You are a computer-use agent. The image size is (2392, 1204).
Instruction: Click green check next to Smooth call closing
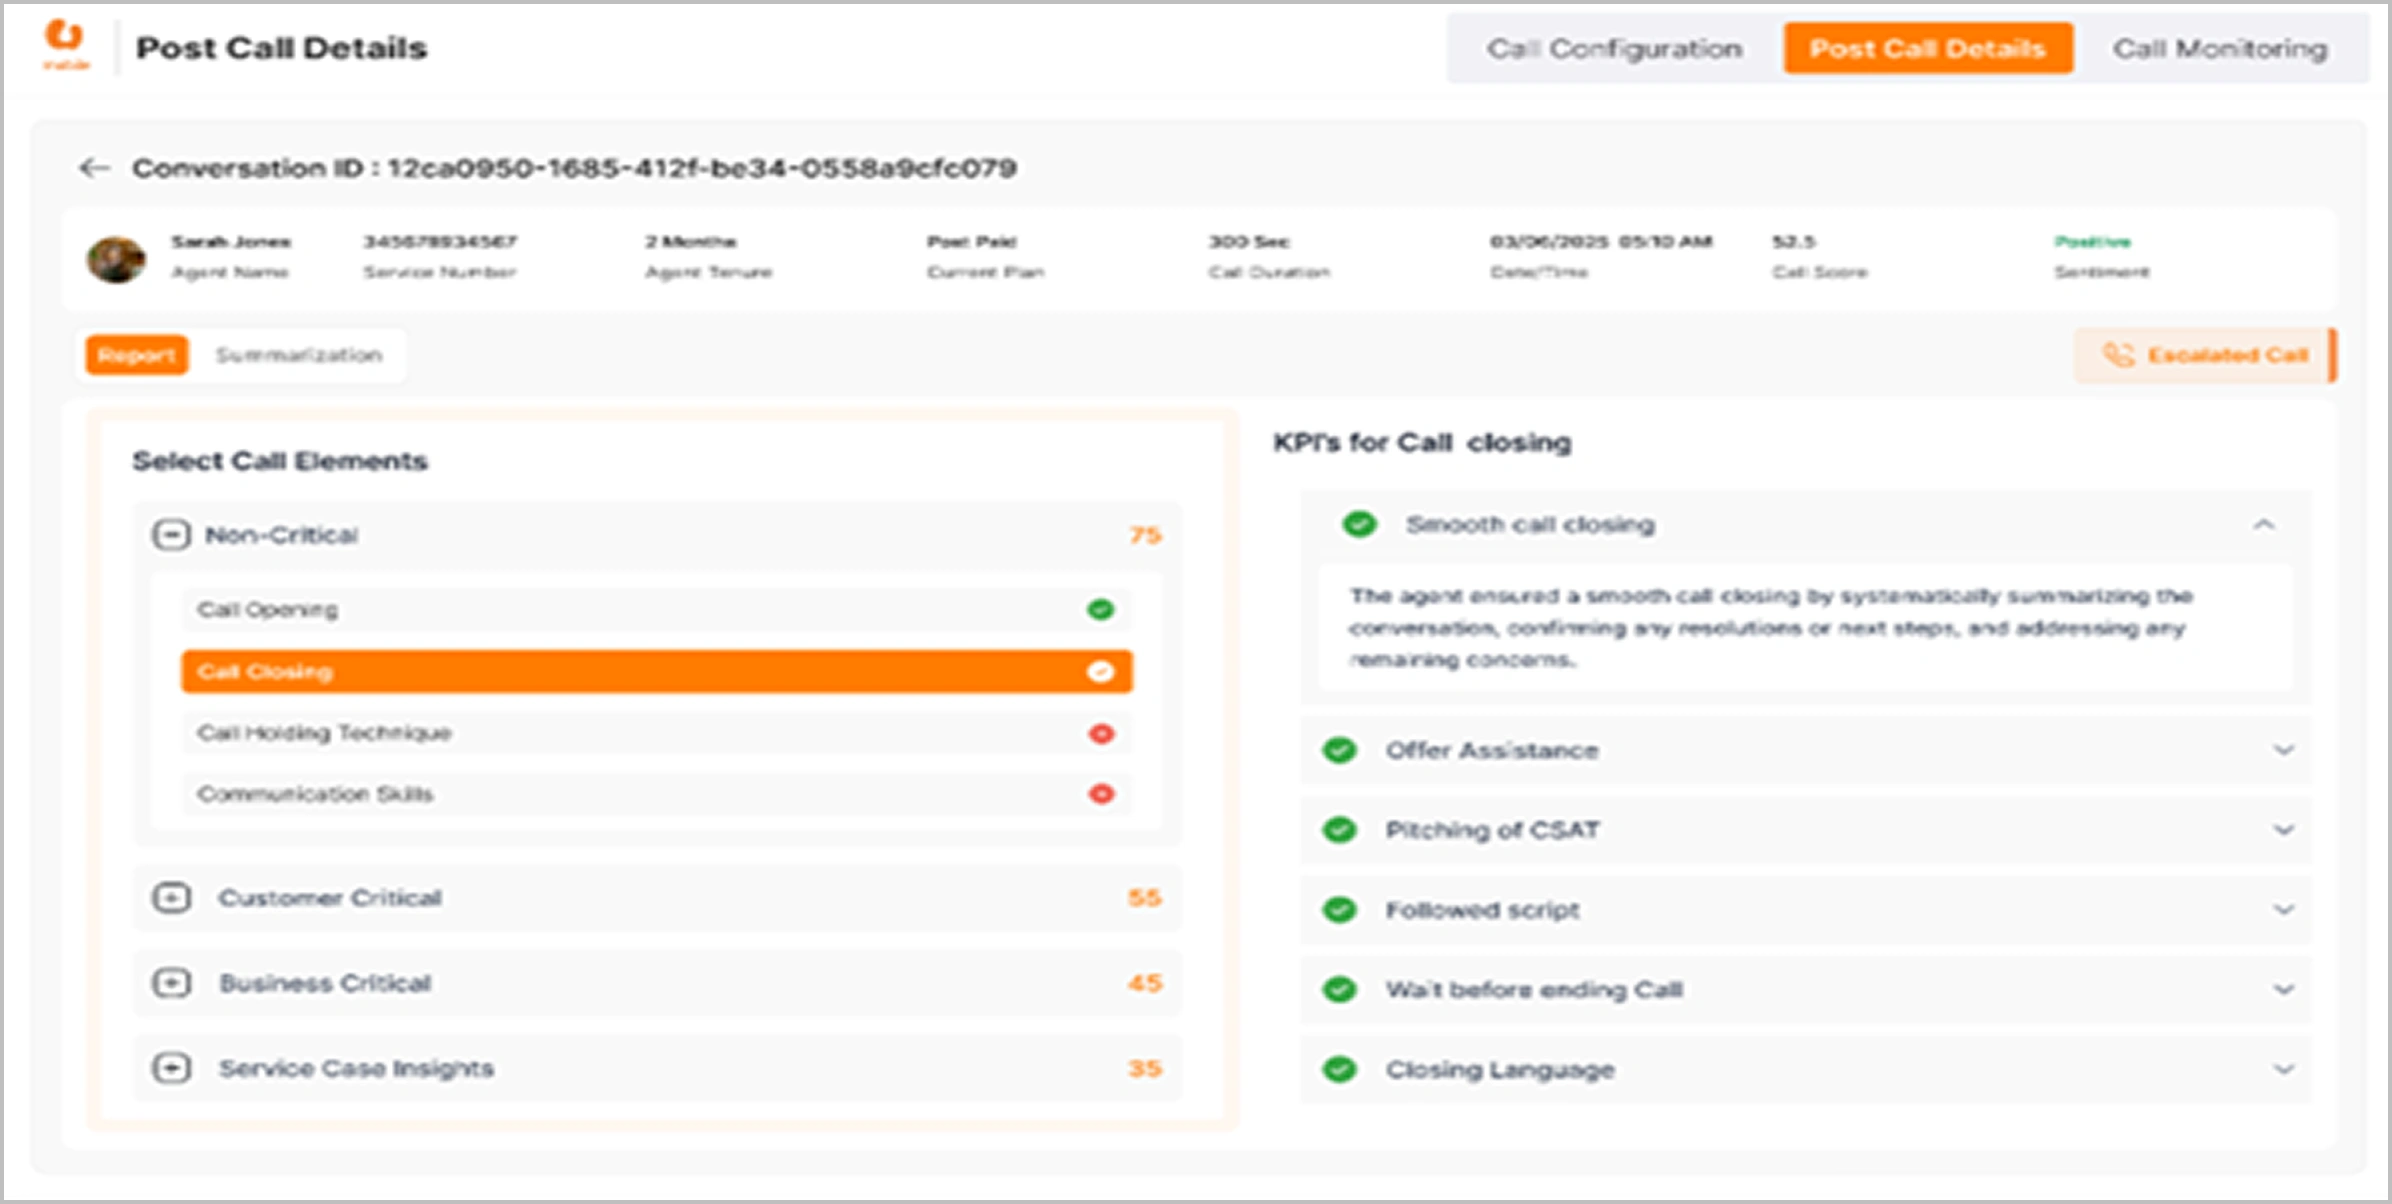coord(1359,524)
